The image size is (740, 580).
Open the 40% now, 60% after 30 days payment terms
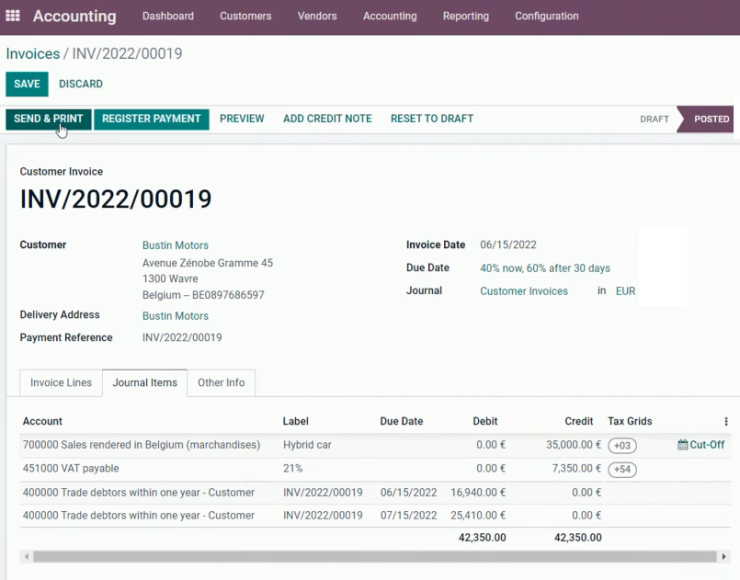tap(545, 268)
